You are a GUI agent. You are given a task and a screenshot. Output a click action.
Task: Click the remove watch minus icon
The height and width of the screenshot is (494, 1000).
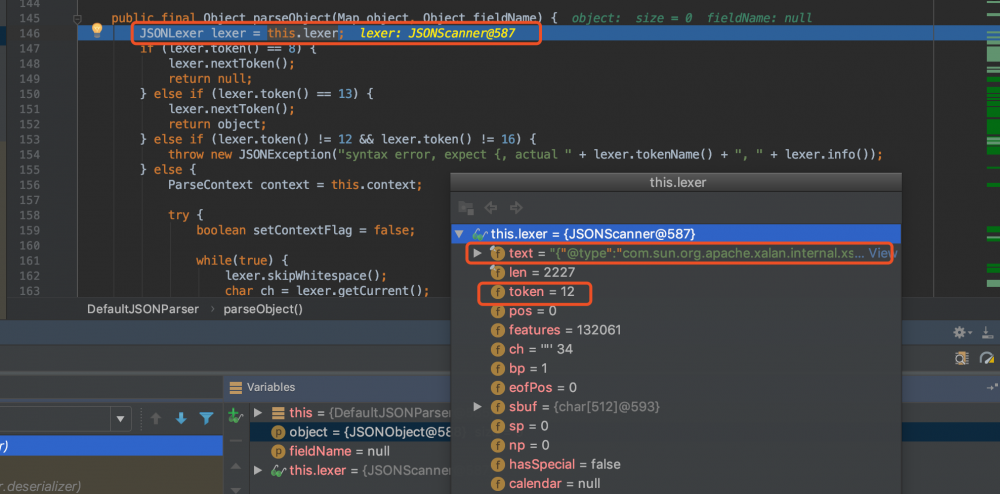[235, 441]
